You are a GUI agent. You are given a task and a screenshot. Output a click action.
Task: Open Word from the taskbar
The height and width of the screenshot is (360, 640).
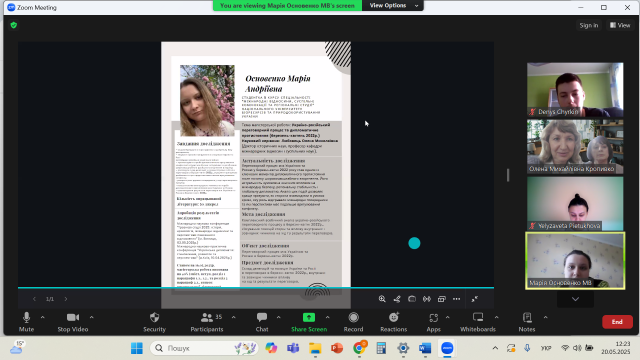[x=425, y=348]
